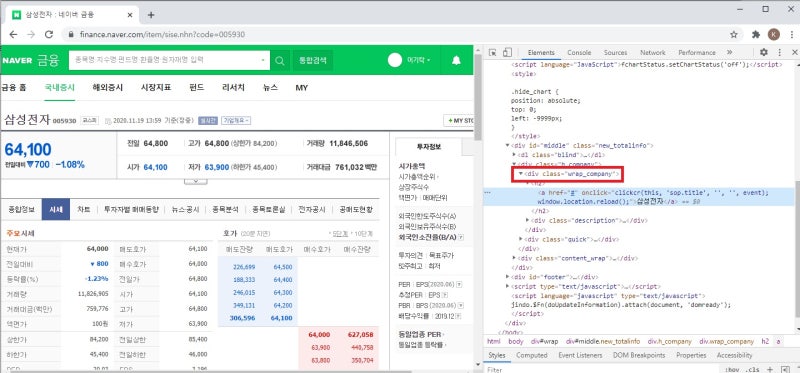Open the DevTools three-dot customize menu
Image resolution: width=800 pixels, height=373 pixels.
pyautogui.click(x=779, y=52)
